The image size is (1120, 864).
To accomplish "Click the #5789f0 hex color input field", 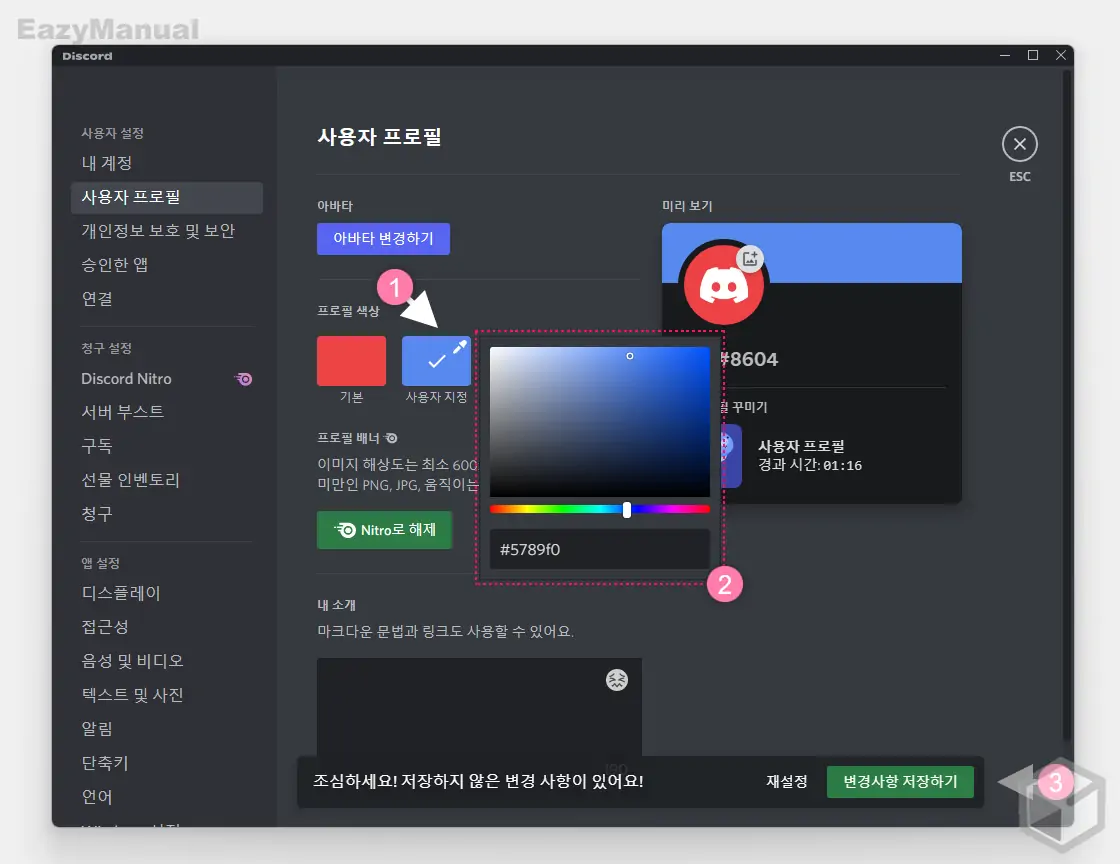I will (598, 548).
